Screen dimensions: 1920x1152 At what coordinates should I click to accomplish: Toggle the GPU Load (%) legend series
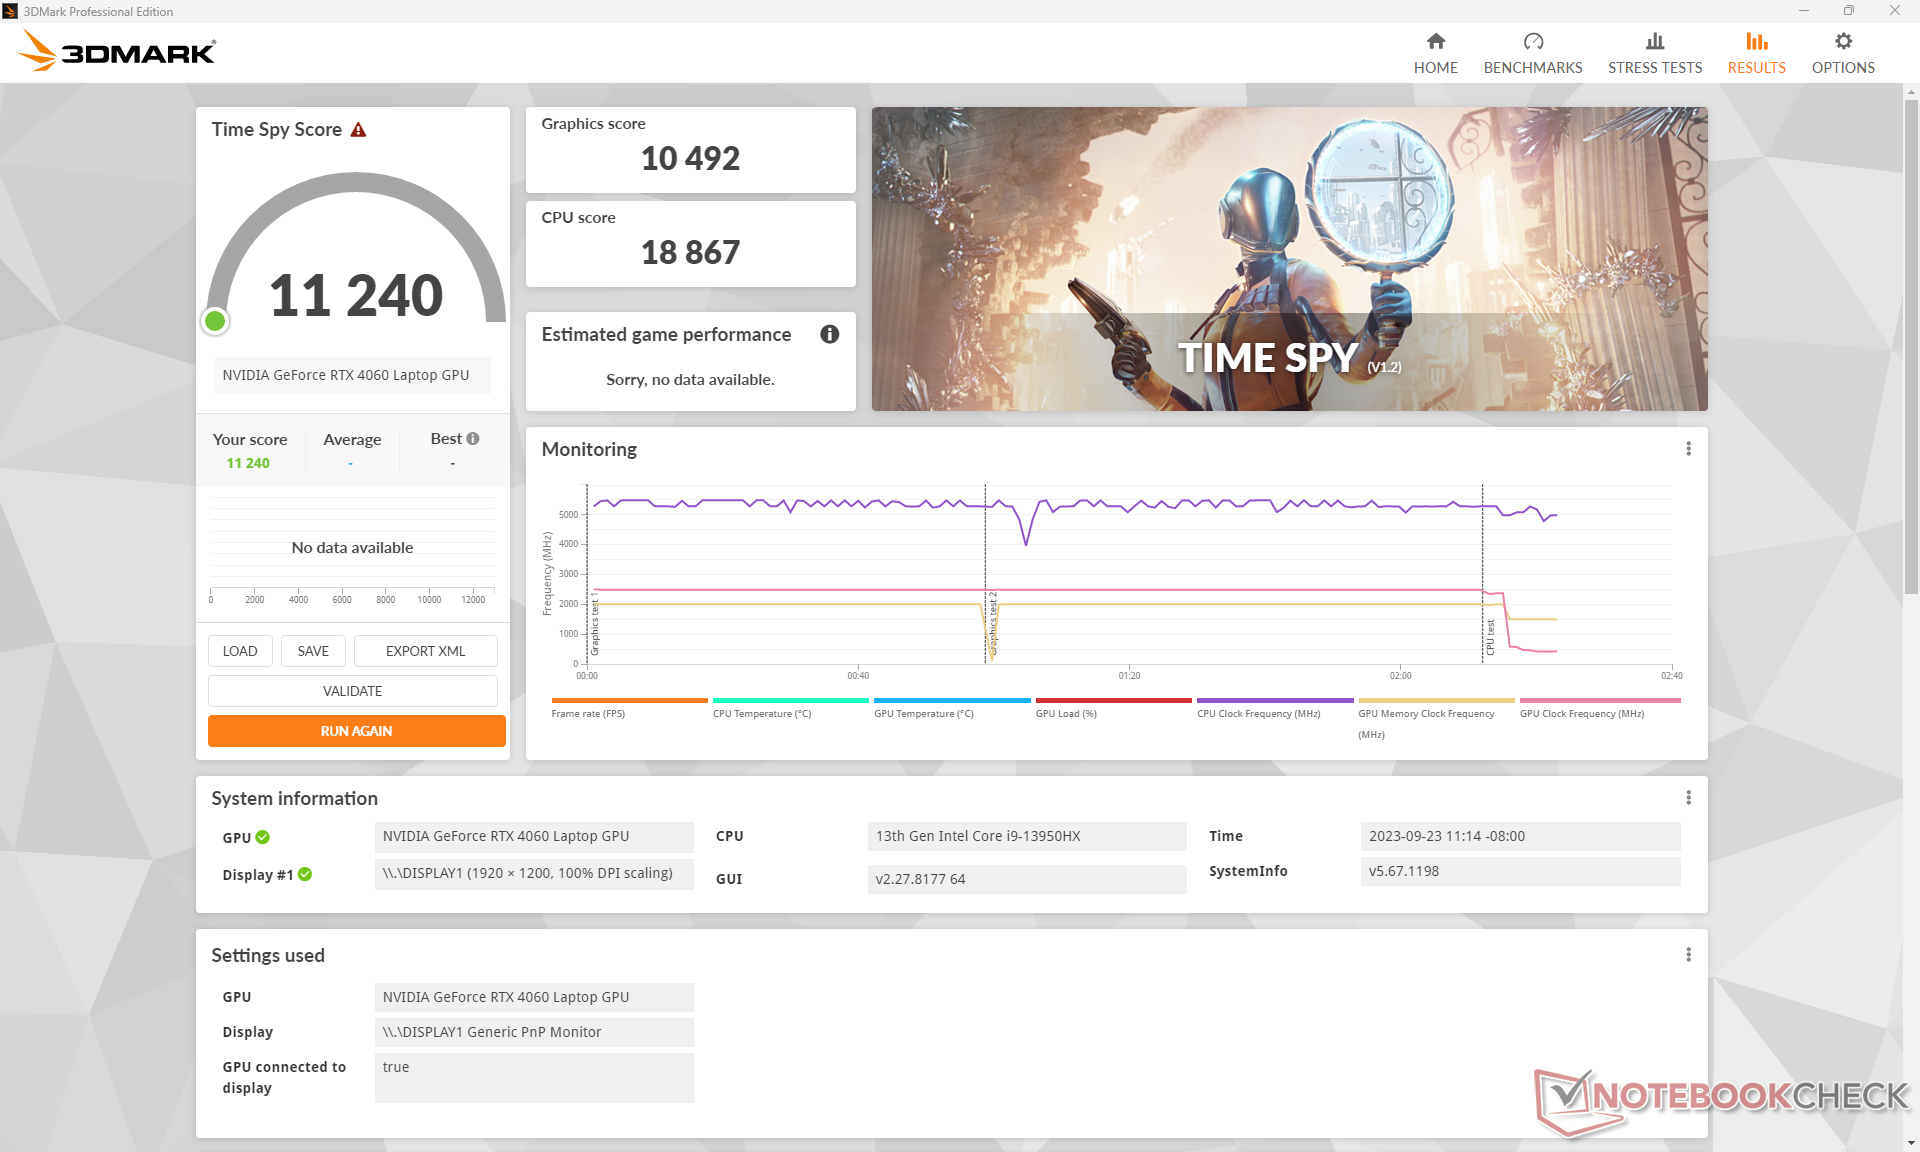pos(1066,713)
